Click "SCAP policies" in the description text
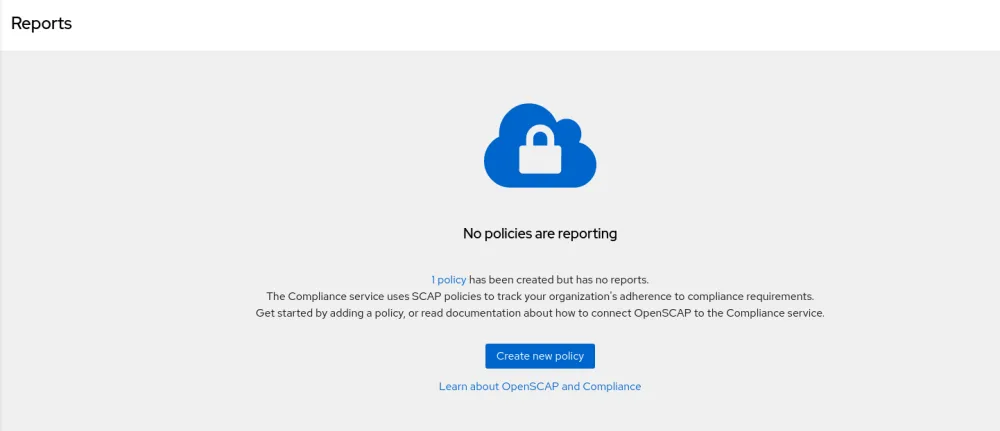This screenshot has height=431, width=1000. (x=410, y=296)
